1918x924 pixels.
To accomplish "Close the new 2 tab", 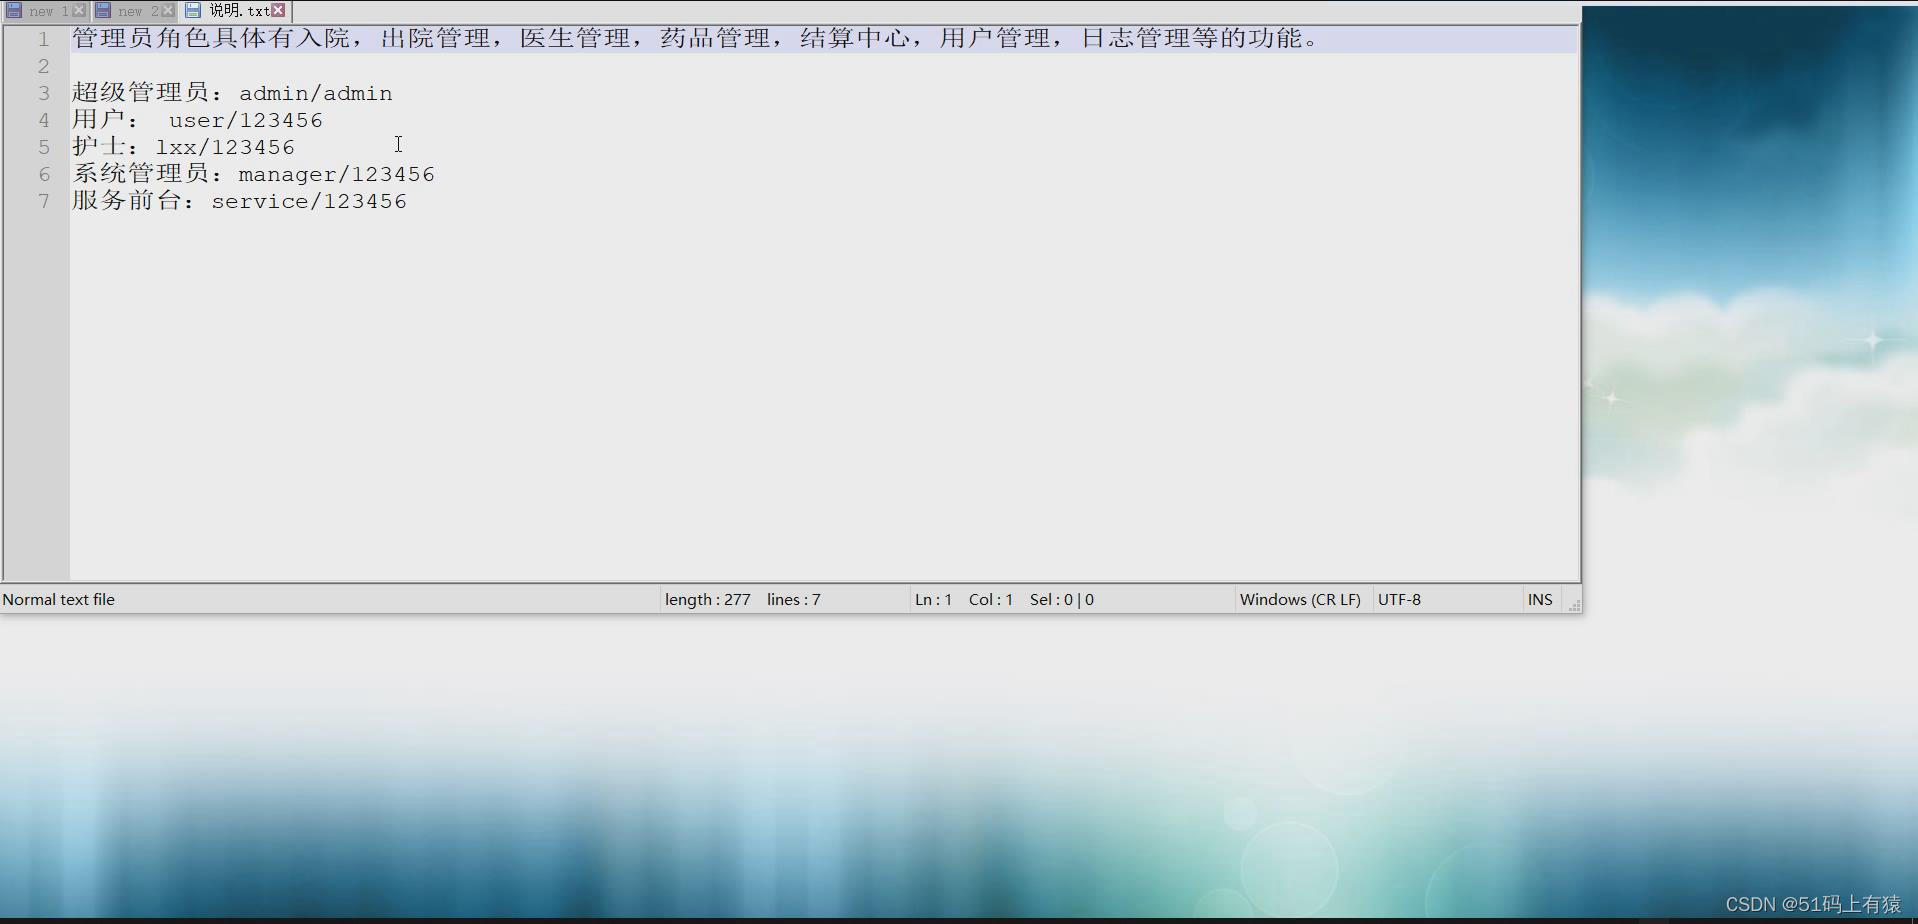I will coord(168,11).
